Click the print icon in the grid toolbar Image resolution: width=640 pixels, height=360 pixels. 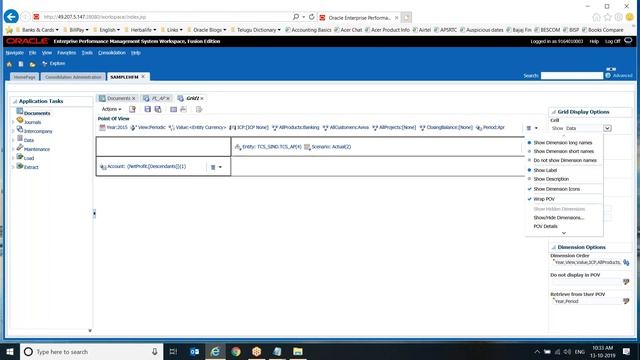[183, 109]
